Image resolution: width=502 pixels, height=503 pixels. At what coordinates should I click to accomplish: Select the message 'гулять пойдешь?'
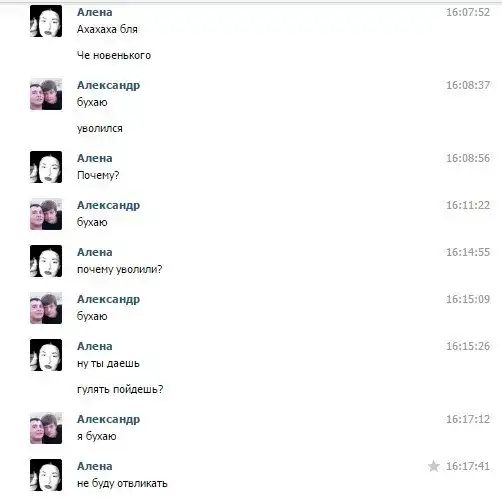click(x=120, y=389)
